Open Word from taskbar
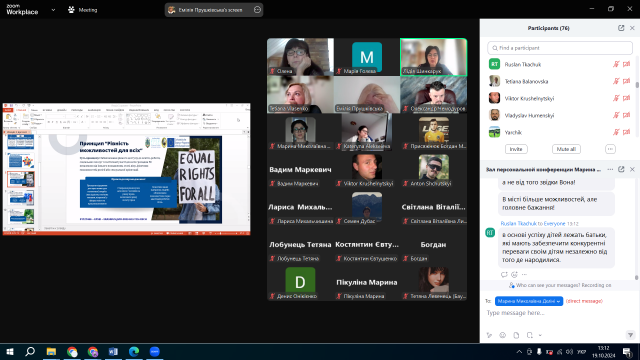Image resolution: width=640 pixels, height=360 pixels. [113, 351]
